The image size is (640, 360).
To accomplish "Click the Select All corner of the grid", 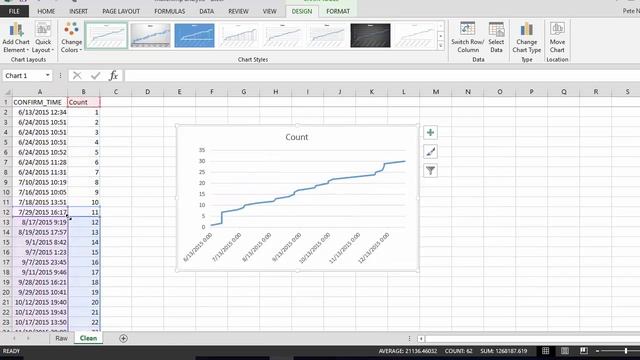I will coord(6,92).
